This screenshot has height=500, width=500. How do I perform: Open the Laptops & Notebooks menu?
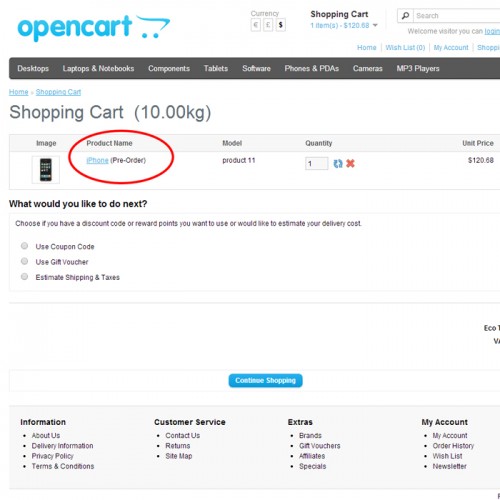[98, 68]
